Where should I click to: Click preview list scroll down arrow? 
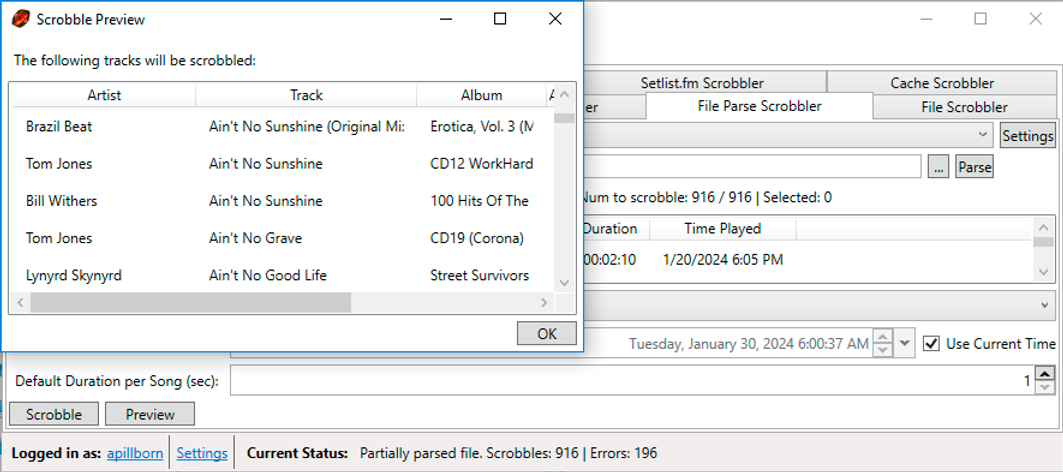click(565, 282)
